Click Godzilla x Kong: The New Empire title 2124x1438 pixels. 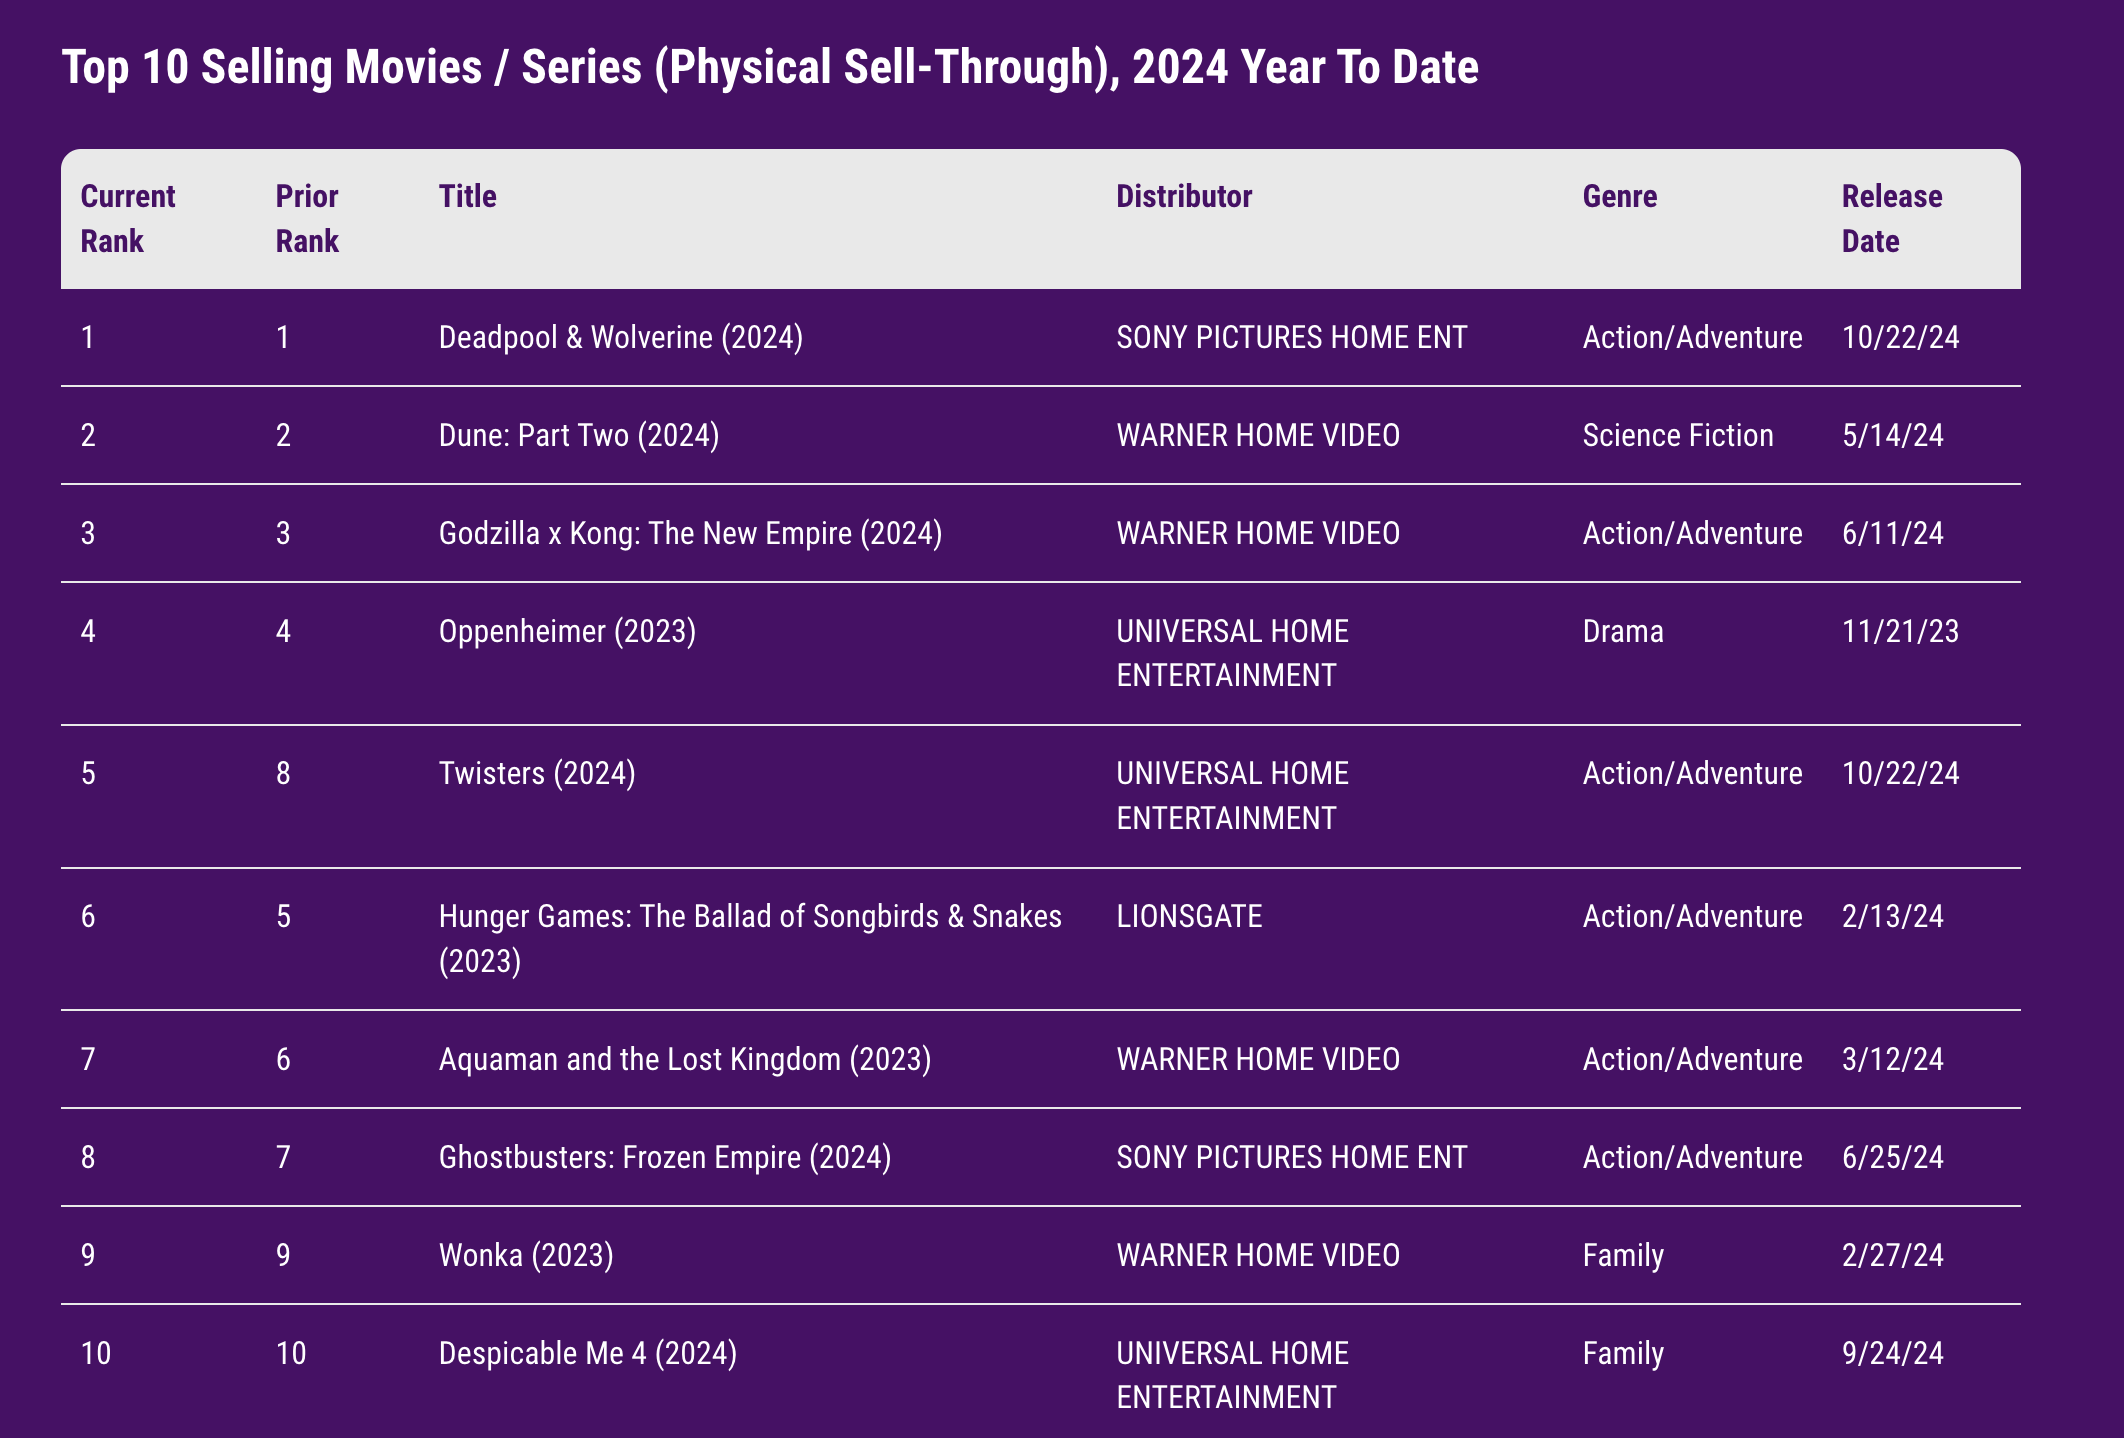690,534
